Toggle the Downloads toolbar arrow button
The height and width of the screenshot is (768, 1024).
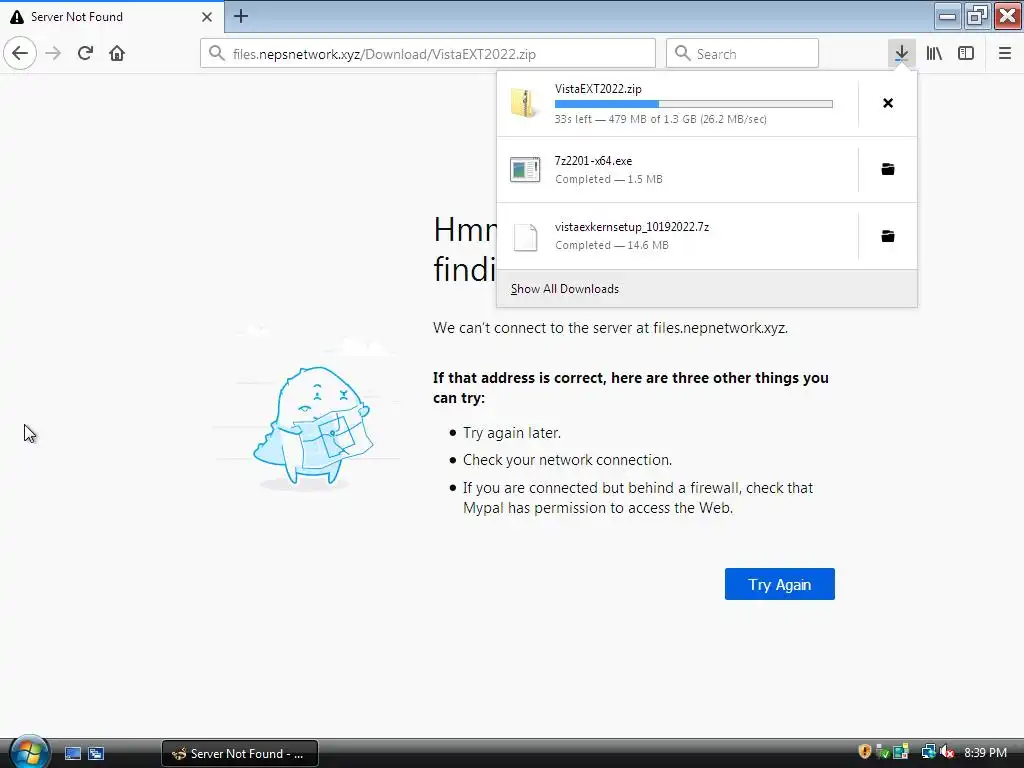pos(901,53)
